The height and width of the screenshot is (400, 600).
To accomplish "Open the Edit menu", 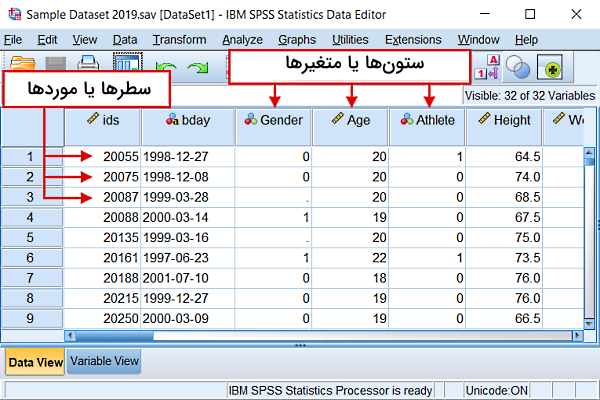I will click(47, 40).
